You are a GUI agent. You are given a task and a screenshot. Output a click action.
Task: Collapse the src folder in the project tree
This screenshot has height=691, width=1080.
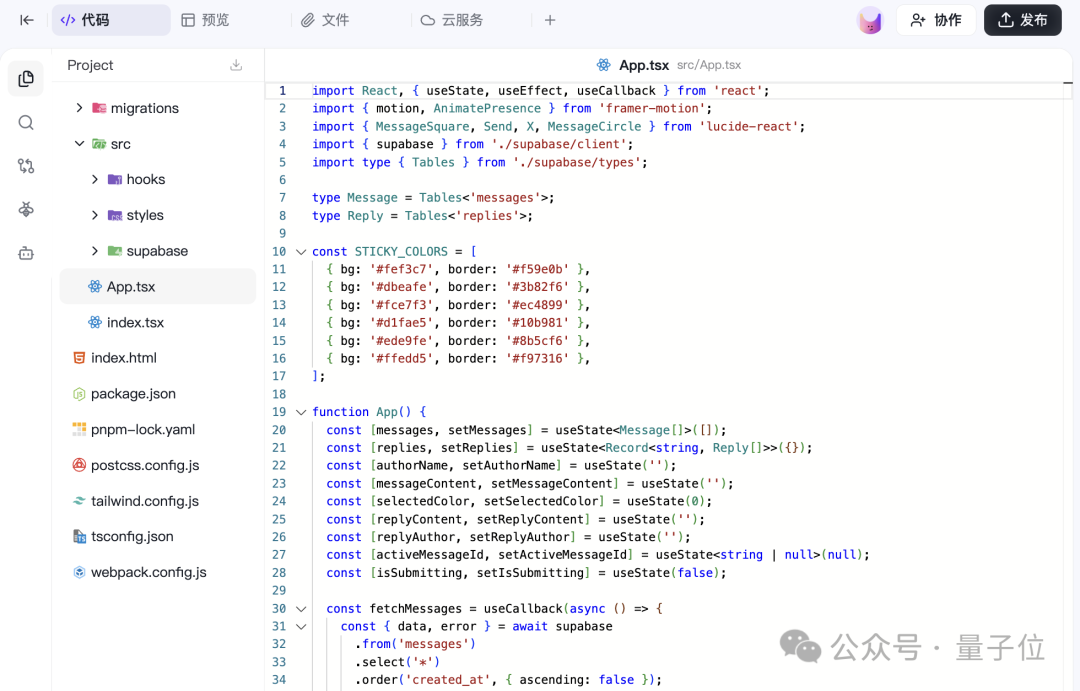[x=79, y=143]
